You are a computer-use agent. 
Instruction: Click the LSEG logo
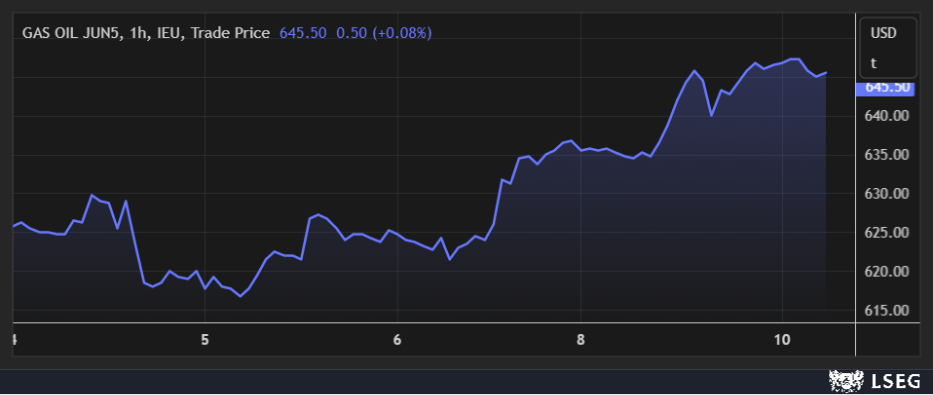coord(875,381)
